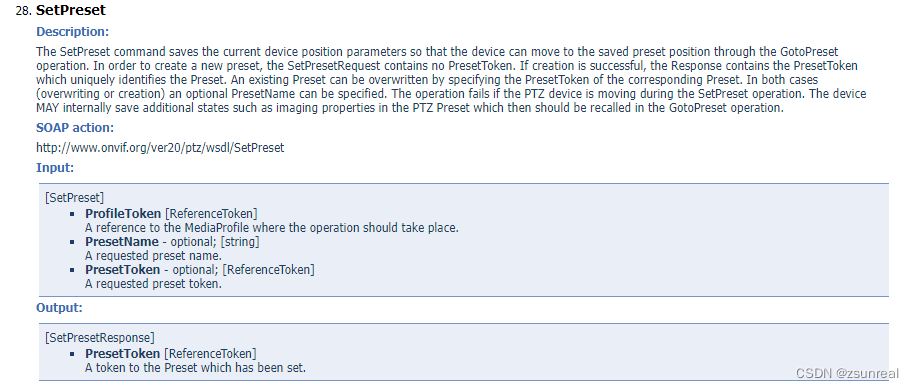Select the ProfileToken input parameter name

coord(123,214)
